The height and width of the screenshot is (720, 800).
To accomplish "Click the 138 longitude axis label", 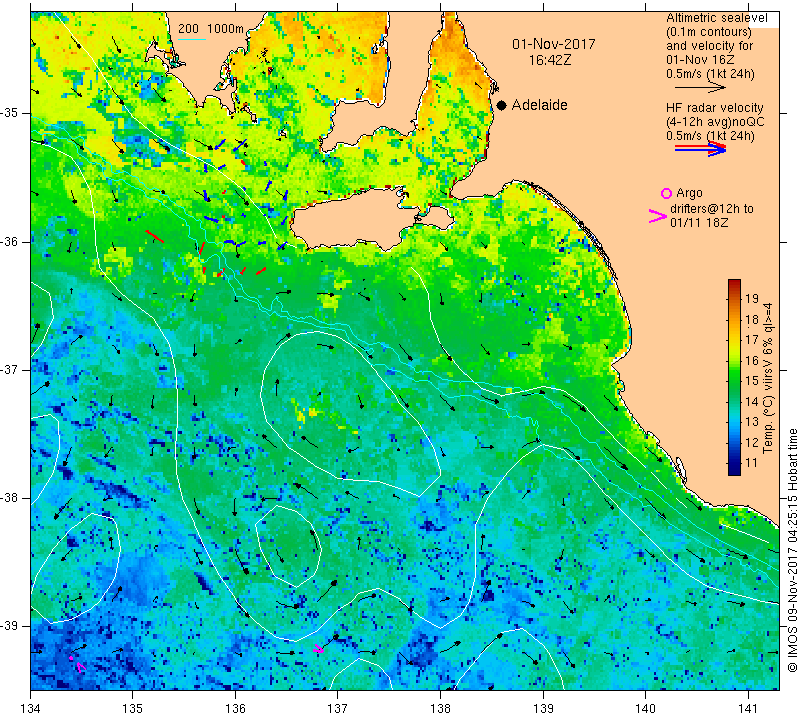I will click(x=440, y=709).
